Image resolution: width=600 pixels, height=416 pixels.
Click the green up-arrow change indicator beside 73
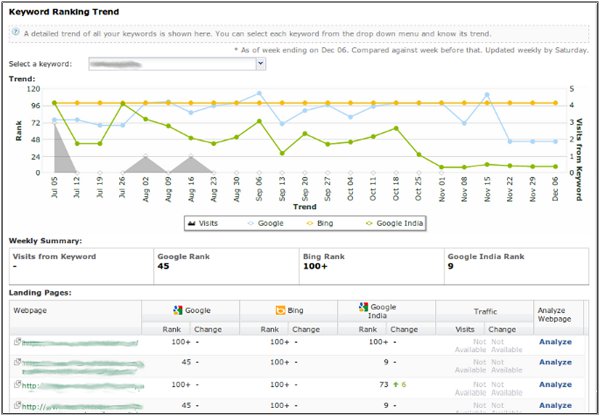pos(396,385)
